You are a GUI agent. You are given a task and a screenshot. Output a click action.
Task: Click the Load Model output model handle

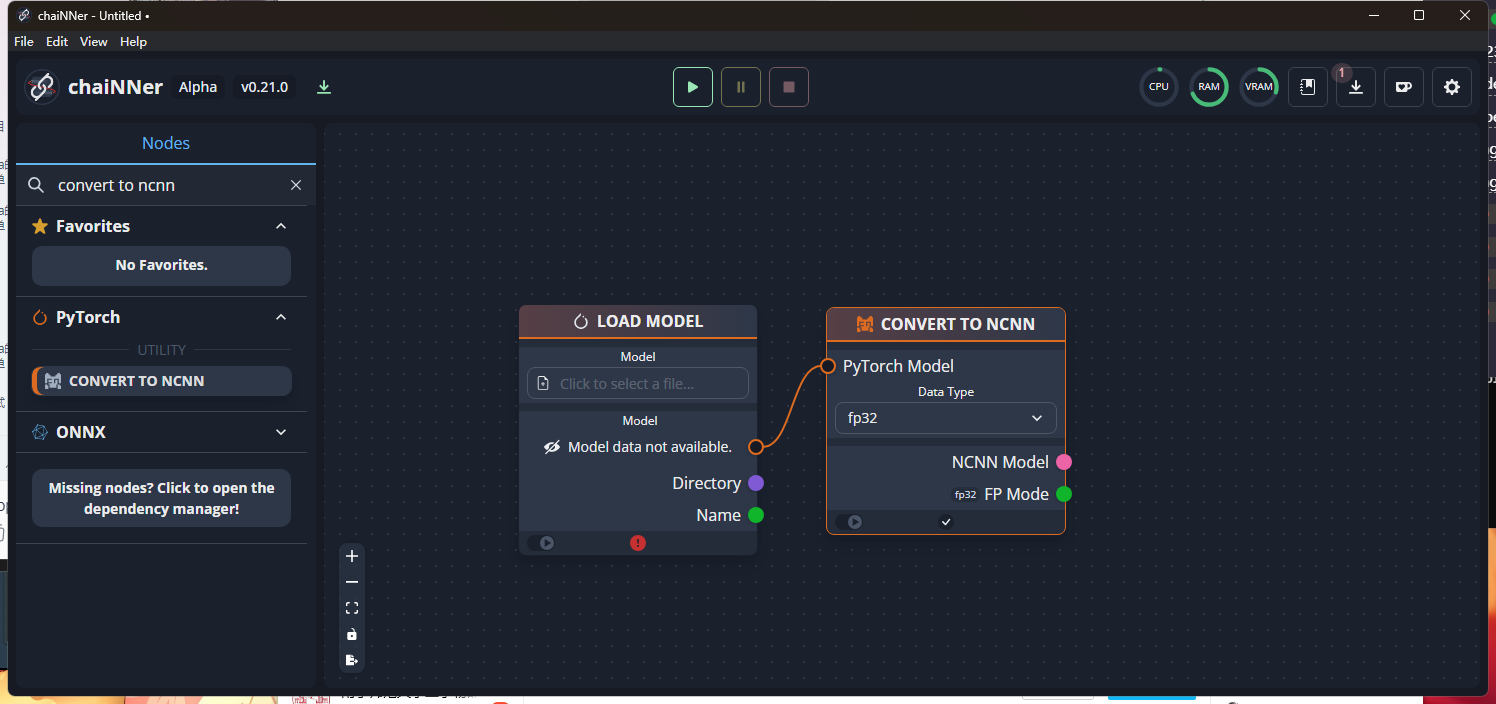click(756, 447)
